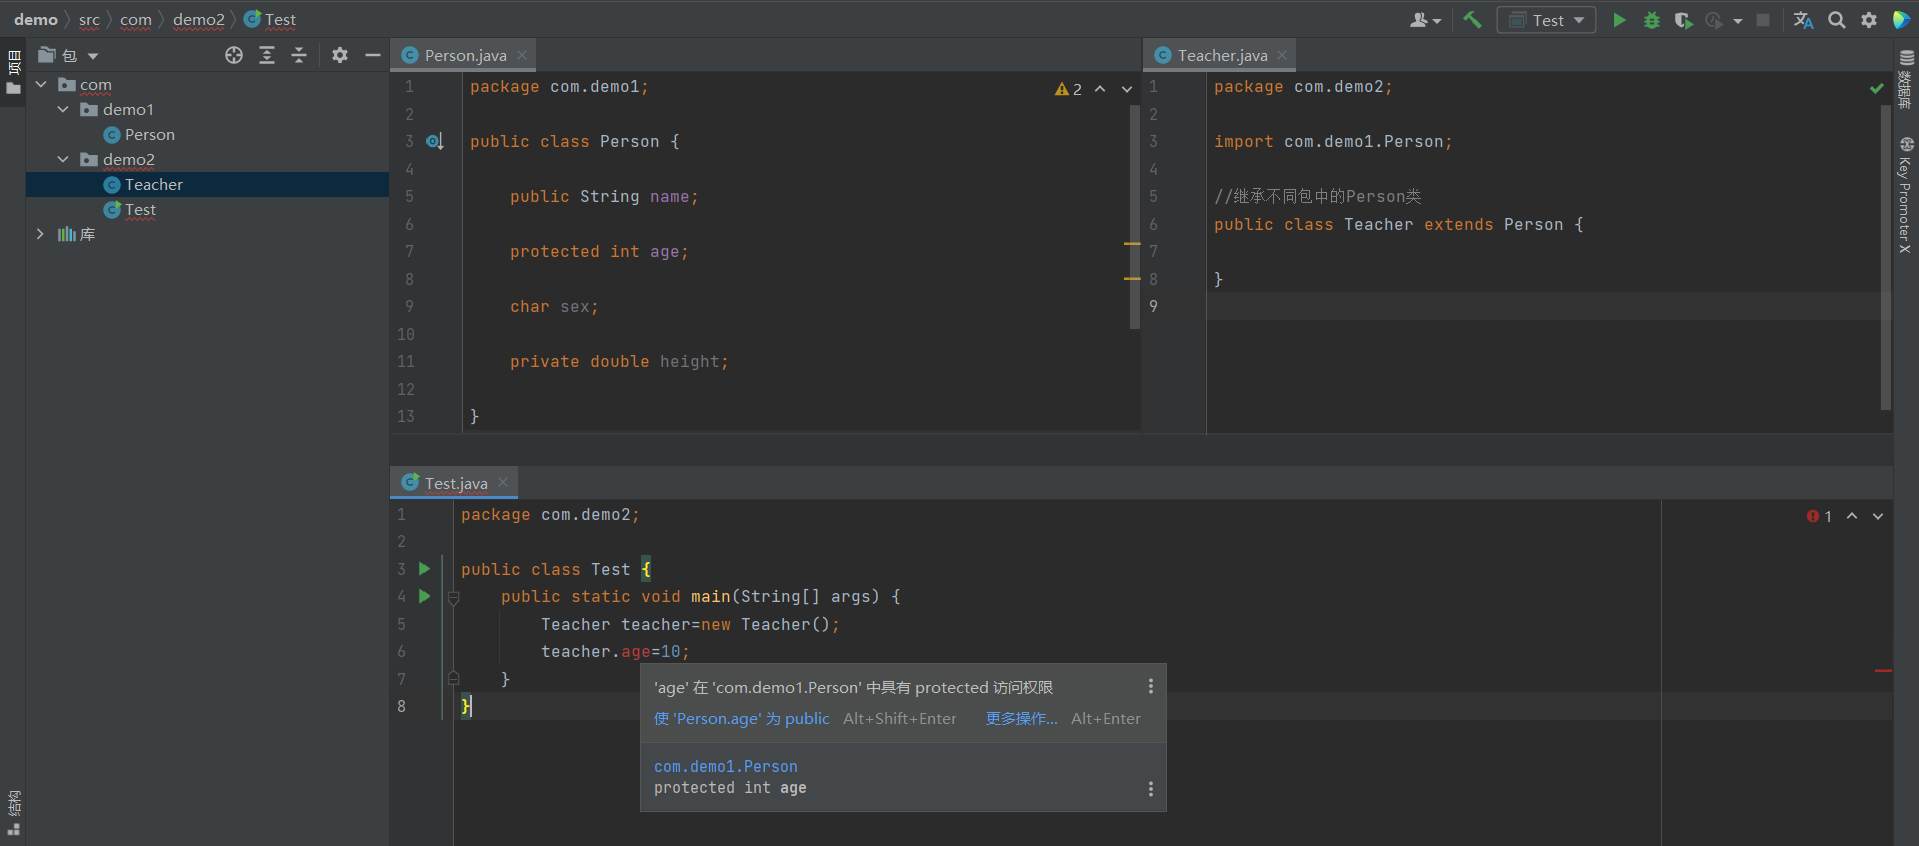Screen dimensions: 1919x846
Task: Click Expand All in project panel
Action: [x=267, y=55]
